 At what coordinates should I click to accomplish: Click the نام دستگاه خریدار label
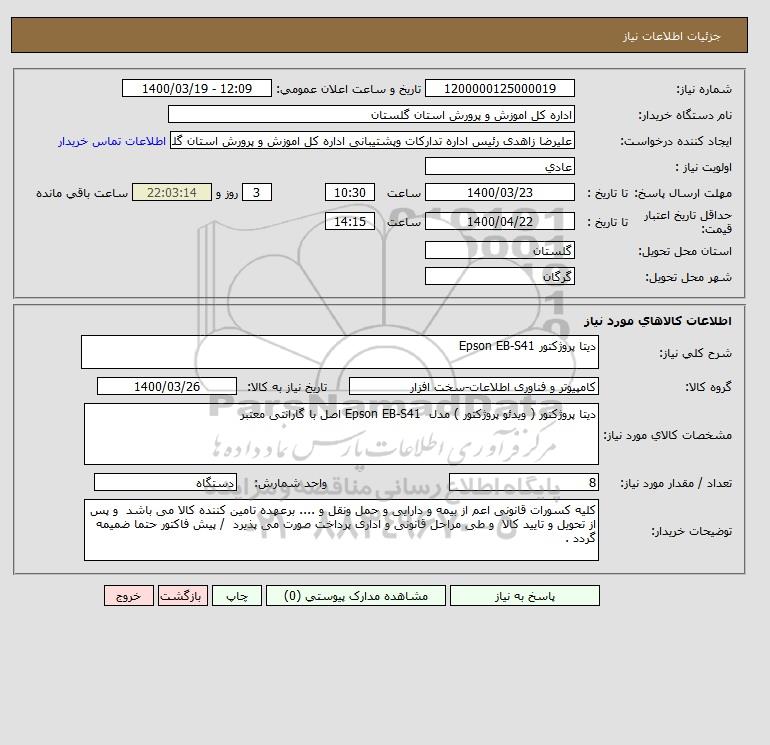[685, 115]
